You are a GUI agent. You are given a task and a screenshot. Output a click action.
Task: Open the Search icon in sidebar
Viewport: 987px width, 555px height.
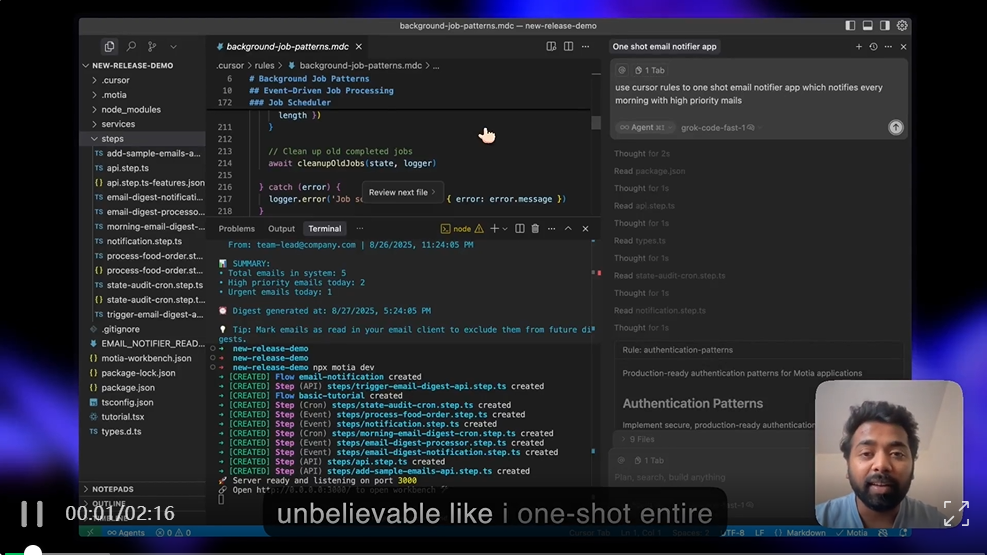point(131,47)
